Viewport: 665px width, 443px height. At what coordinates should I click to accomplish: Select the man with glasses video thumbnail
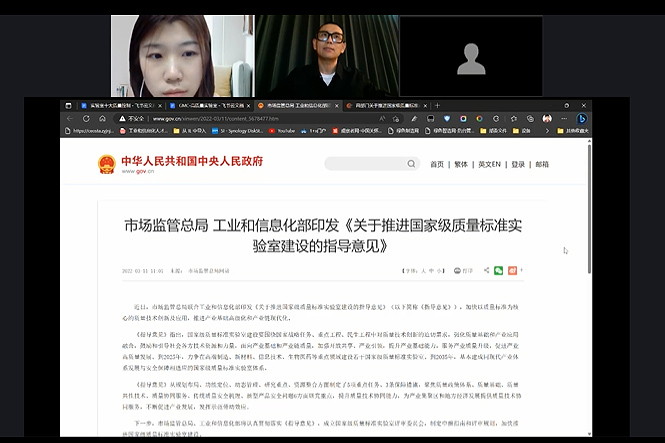(x=327, y=56)
